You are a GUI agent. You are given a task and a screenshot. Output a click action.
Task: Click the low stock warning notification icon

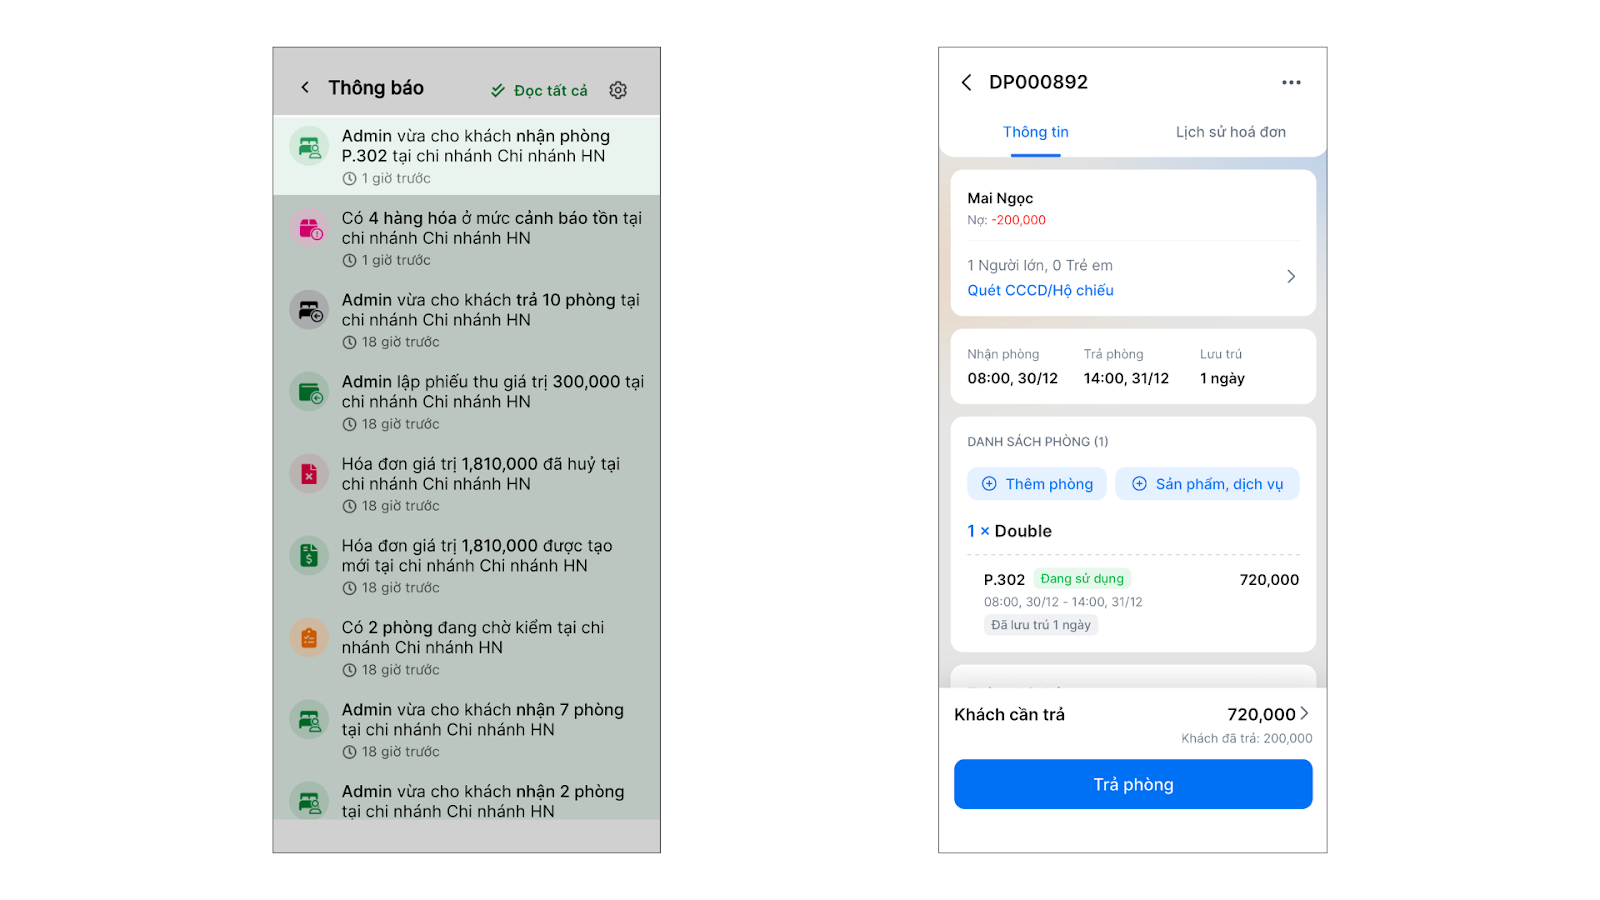click(x=309, y=229)
